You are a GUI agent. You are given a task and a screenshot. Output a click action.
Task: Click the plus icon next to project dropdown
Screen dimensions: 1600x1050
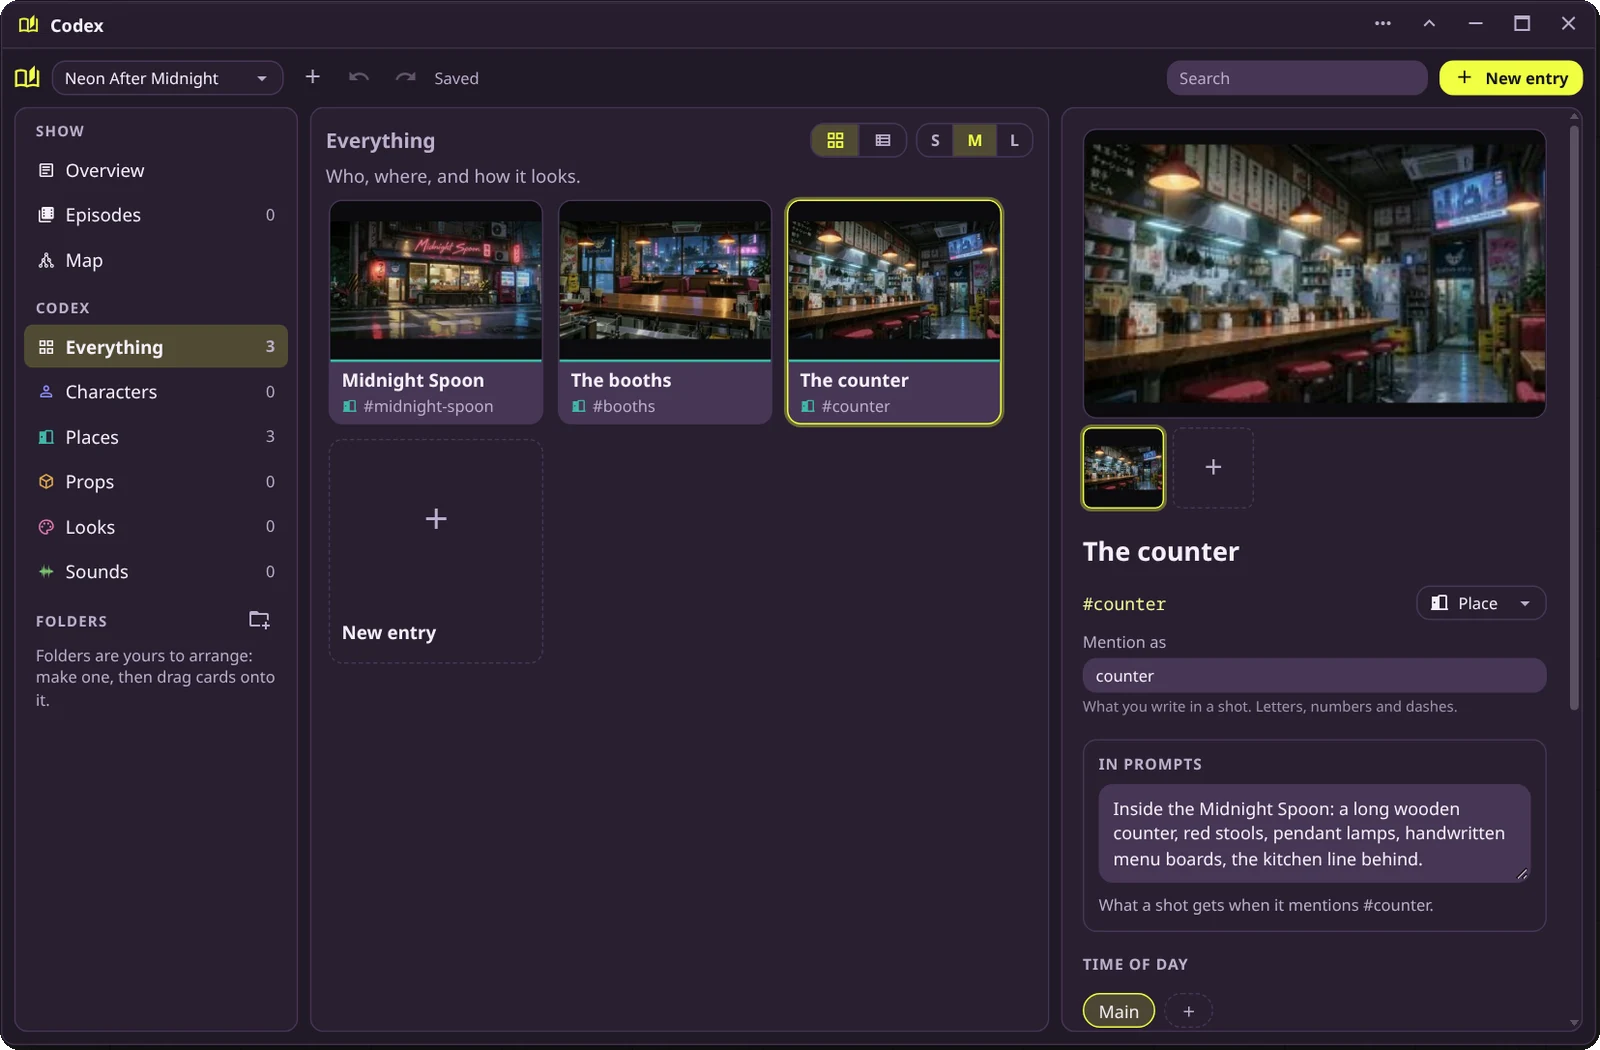(x=312, y=77)
